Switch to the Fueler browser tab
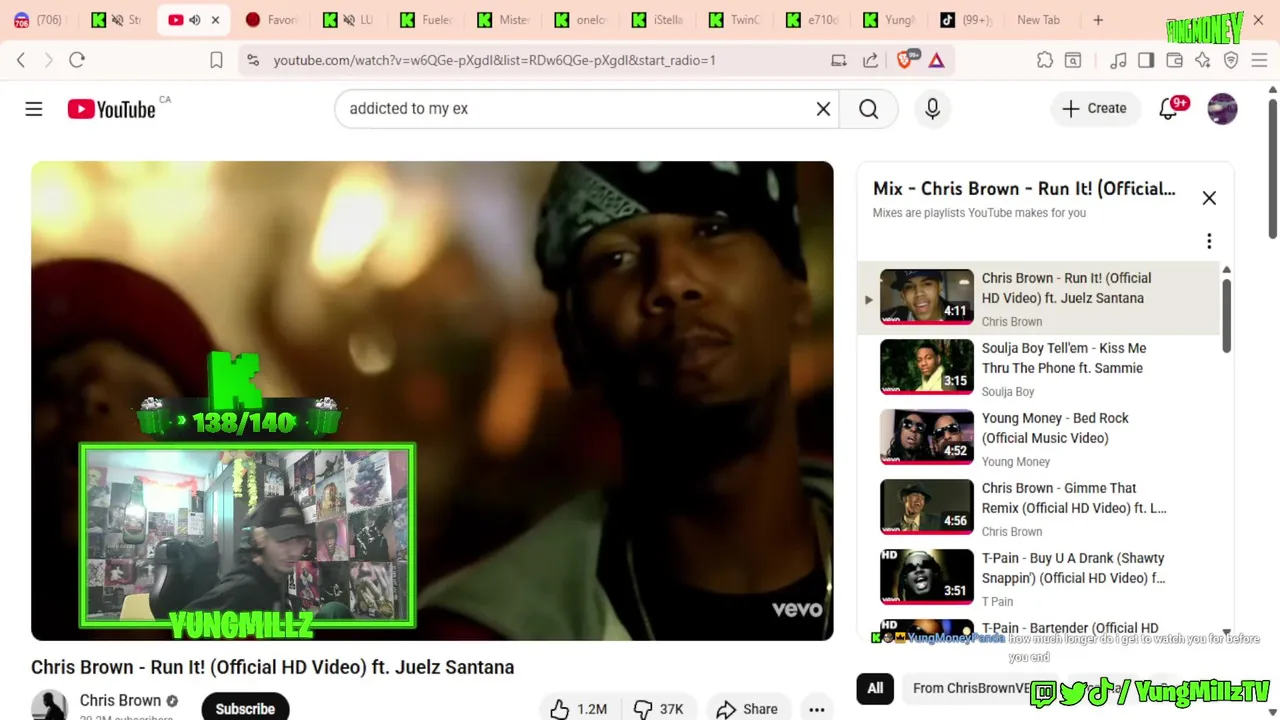Image resolution: width=1280 pixels, height=720 pixels. pos(426,20)
